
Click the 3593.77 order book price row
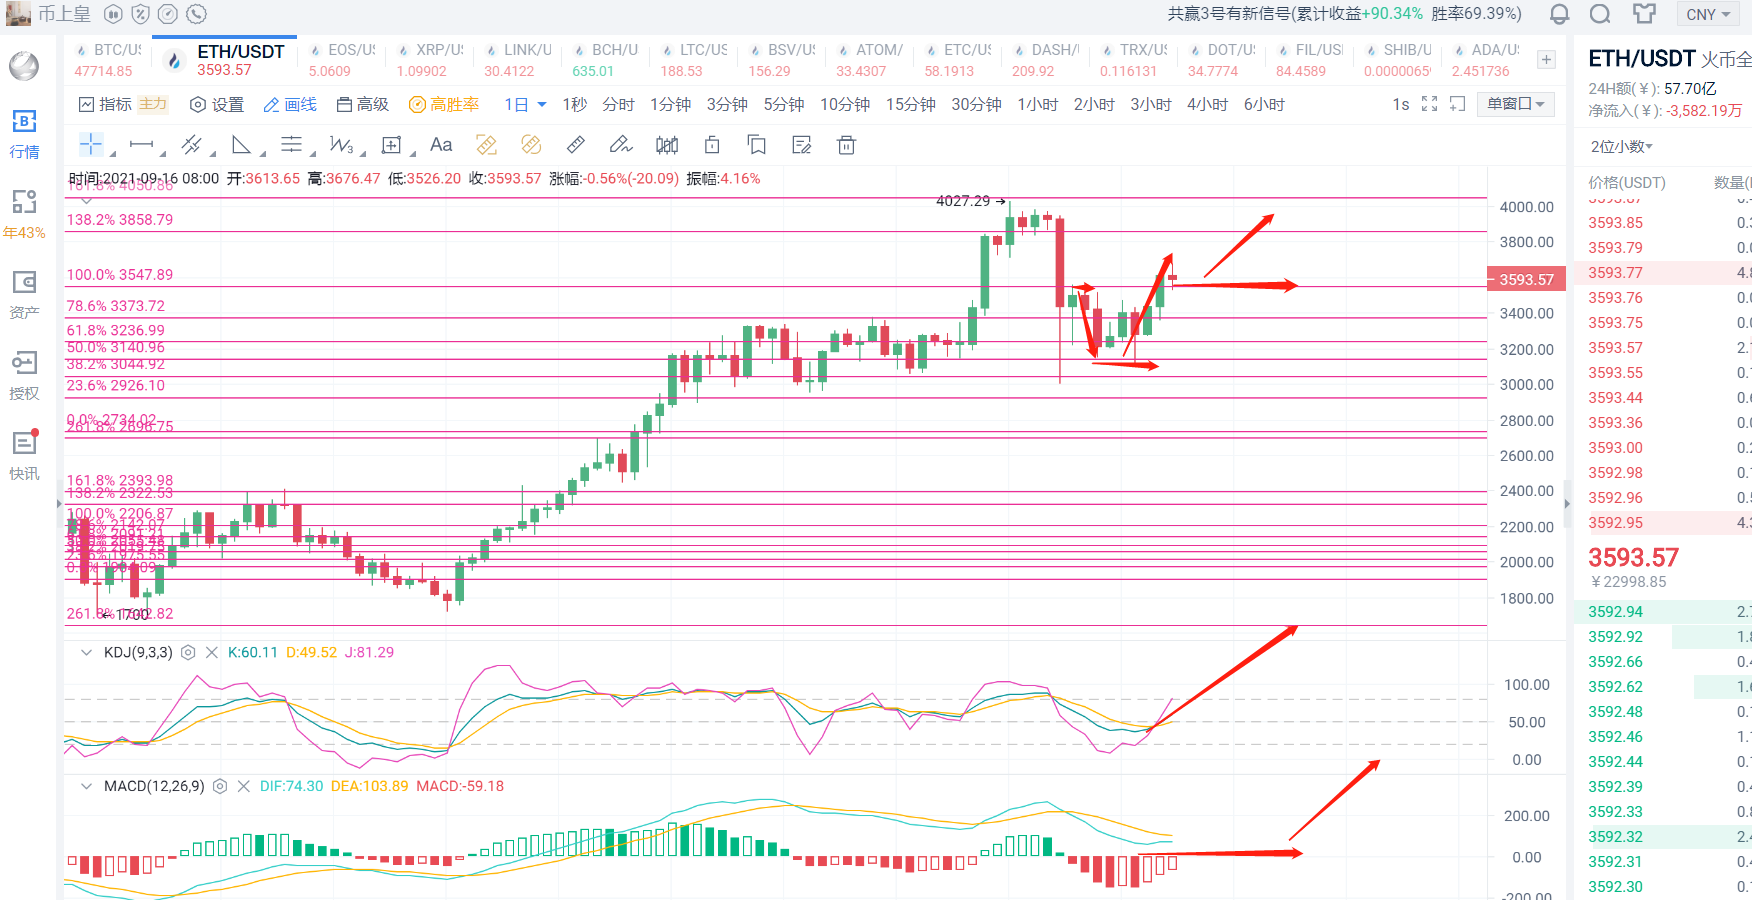pos(1663,272)
